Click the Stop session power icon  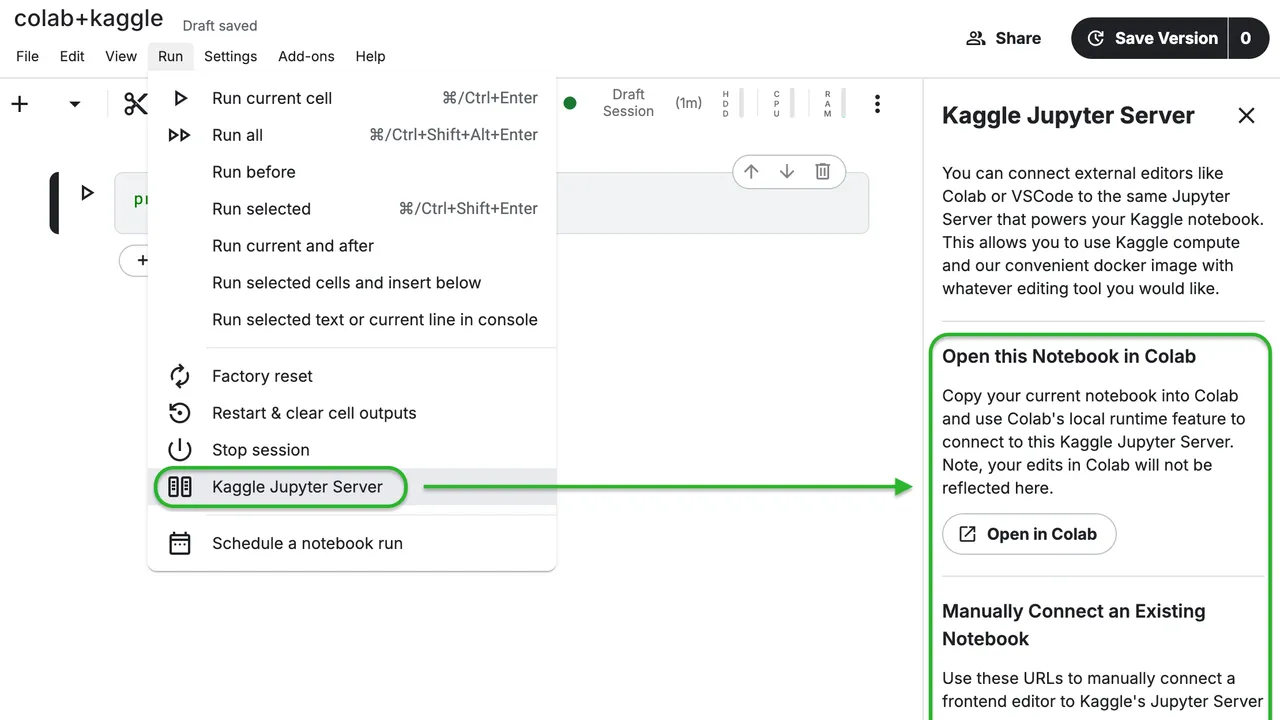pos(180,450)
